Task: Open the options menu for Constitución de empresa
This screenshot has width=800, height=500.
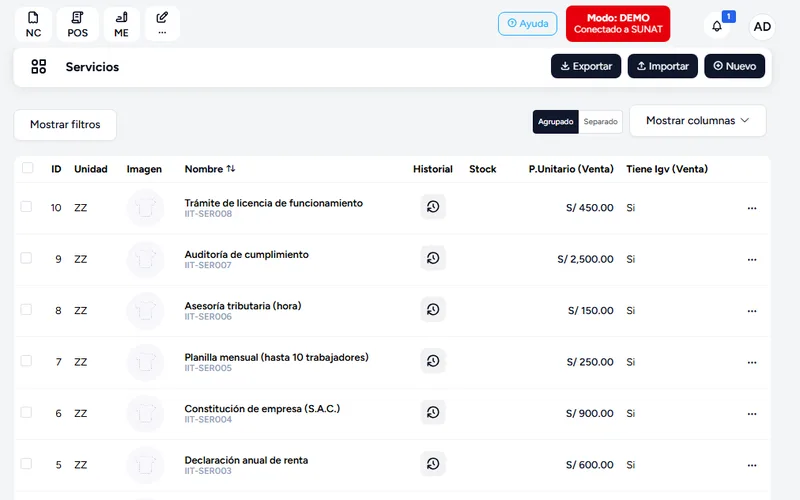Action: pyautogui.click(x=752, y=414)
